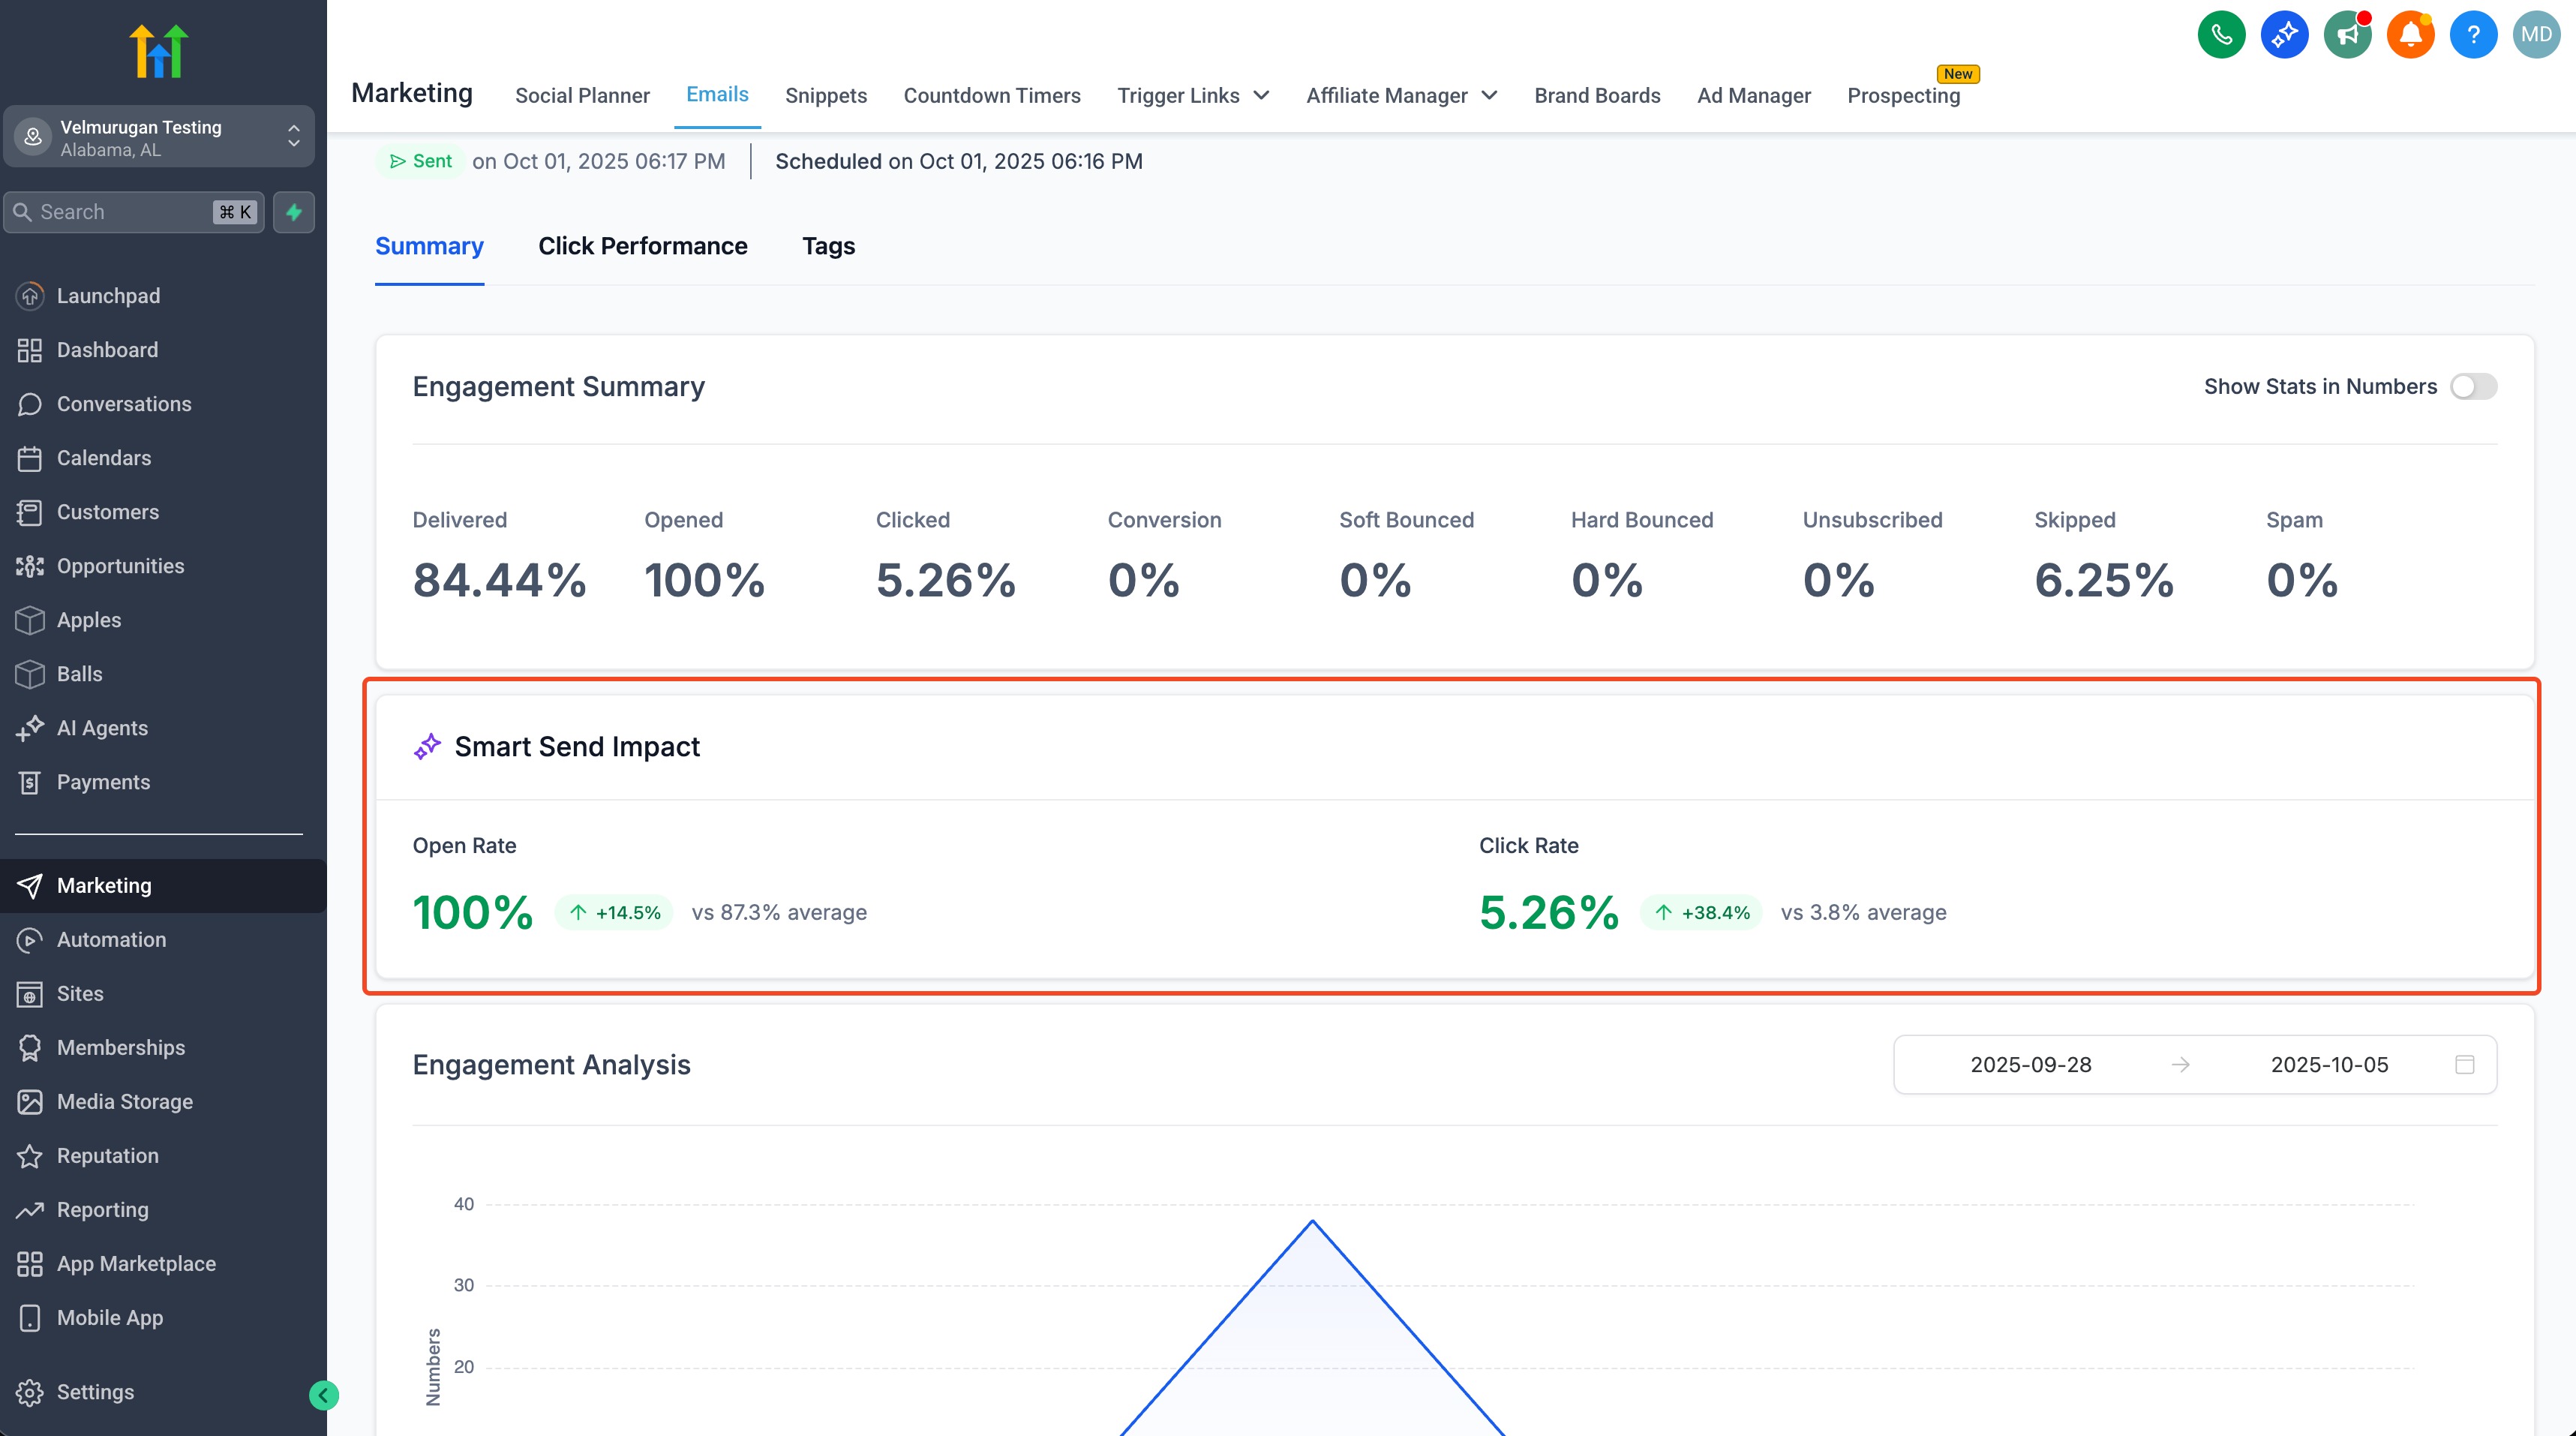
Task: Switch to the Tags tab
Action: coord(828,246)
